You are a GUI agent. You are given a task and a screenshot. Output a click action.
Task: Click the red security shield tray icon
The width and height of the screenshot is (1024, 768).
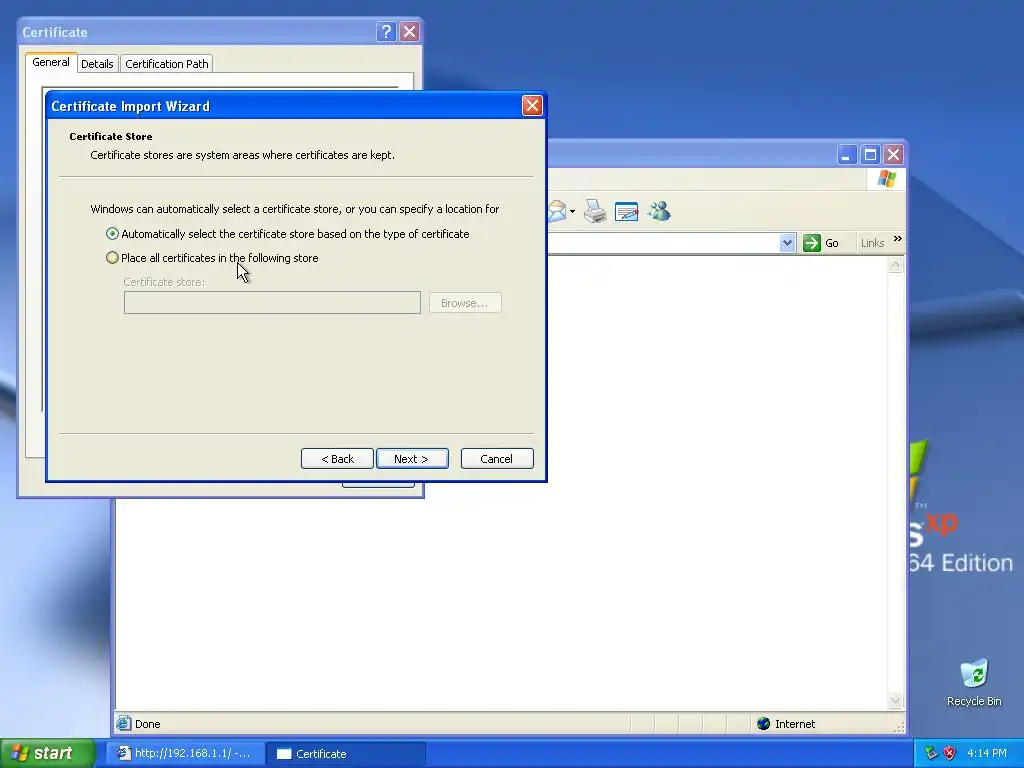point(950,753)
